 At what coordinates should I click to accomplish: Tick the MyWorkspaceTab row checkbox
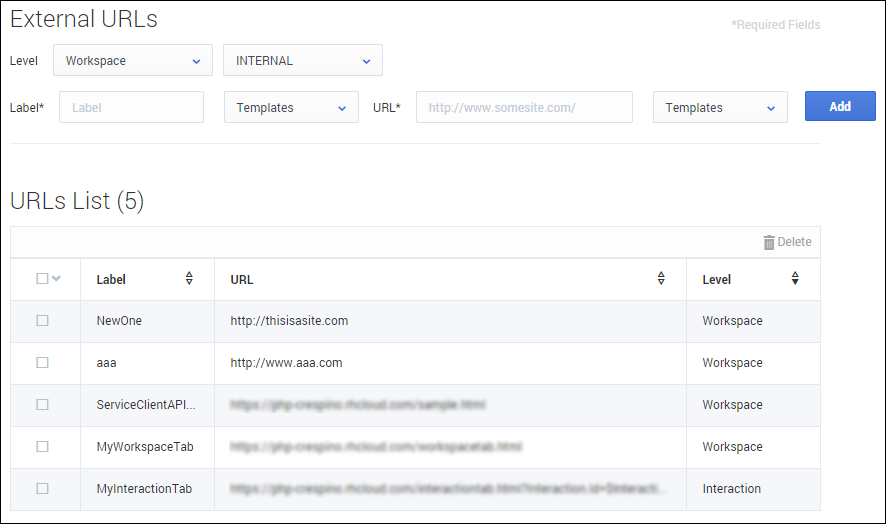click(42, 447)
